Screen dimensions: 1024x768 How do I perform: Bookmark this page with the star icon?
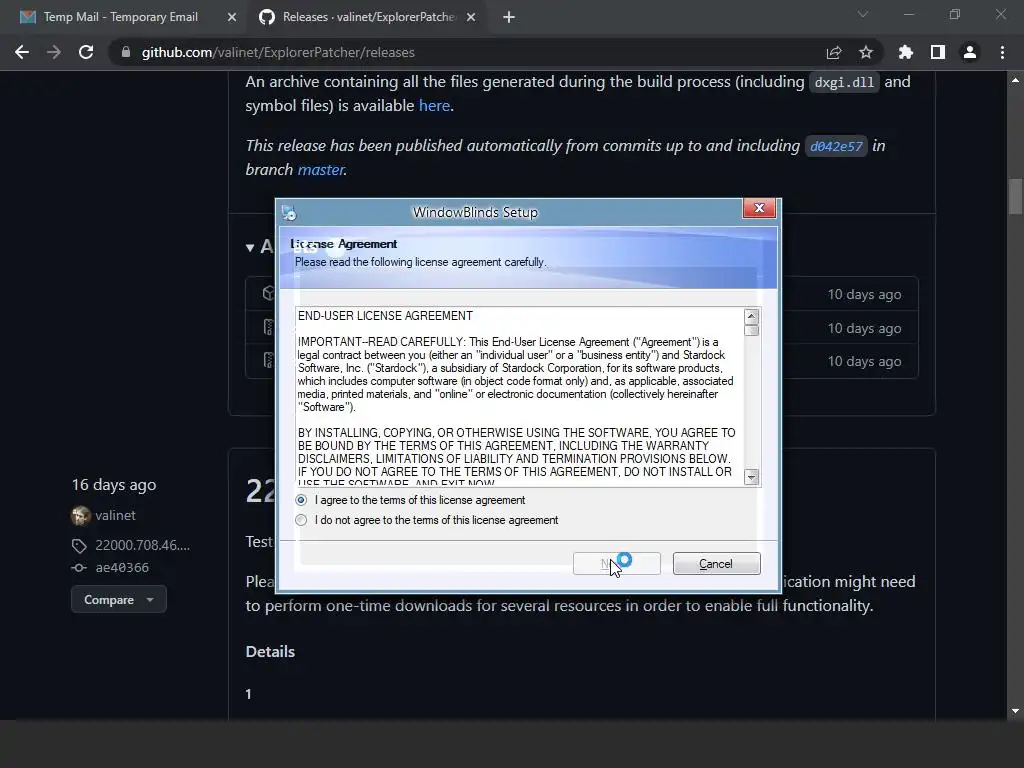click(x=866, y=52)
